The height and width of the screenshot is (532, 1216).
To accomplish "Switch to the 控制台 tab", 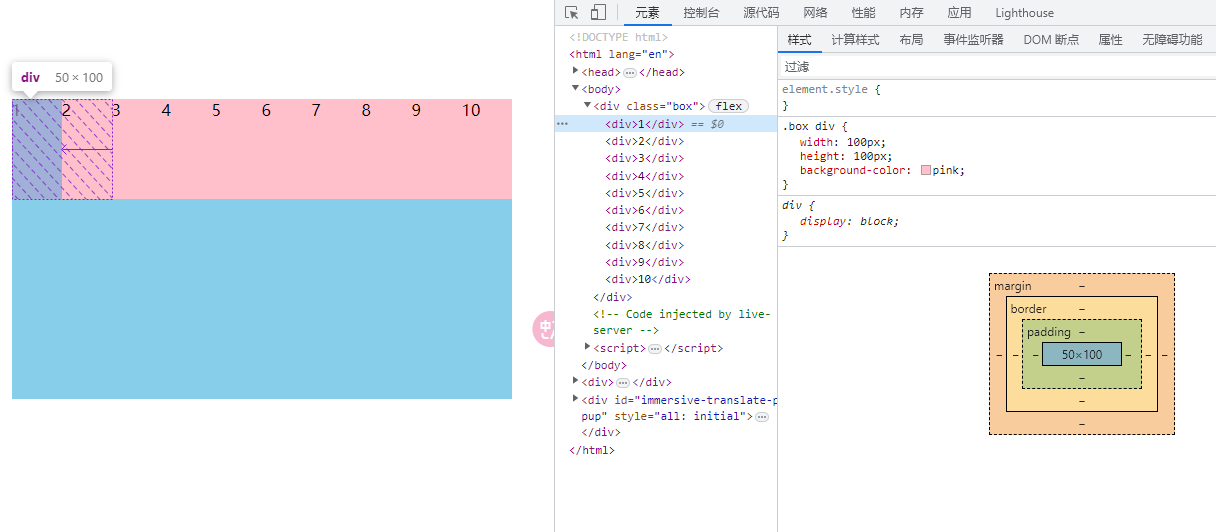I will (x=701, y=13).
